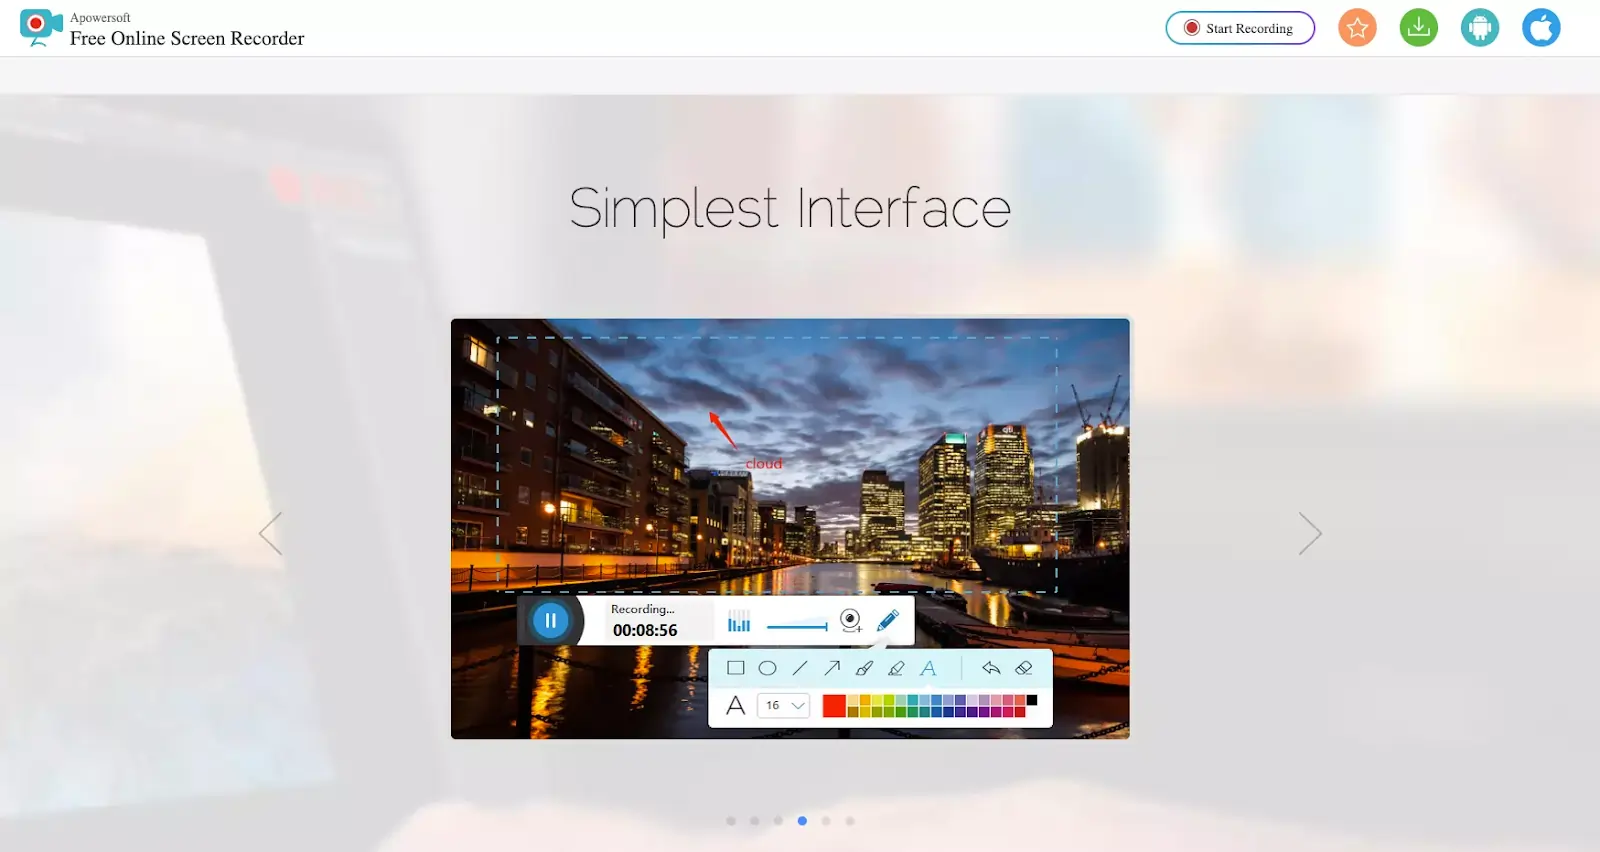
Task: Select the second carousel dot
Action: 754,821
